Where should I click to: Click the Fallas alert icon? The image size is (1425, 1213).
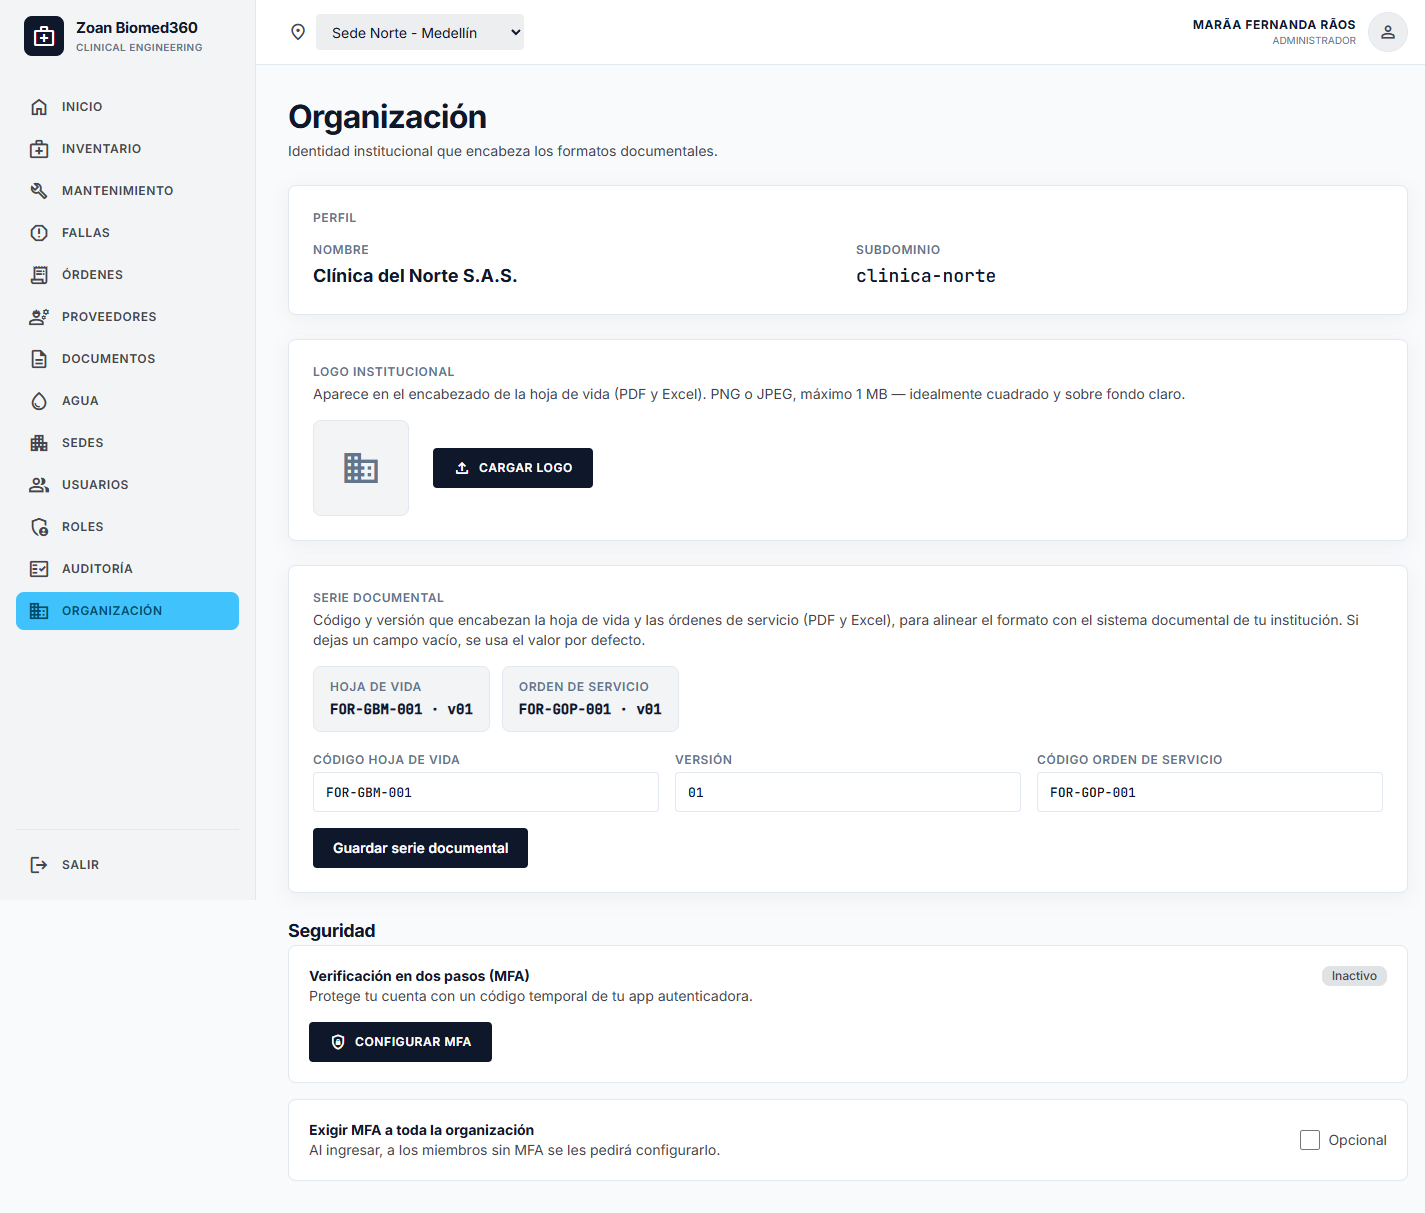[x=39, y=233]
